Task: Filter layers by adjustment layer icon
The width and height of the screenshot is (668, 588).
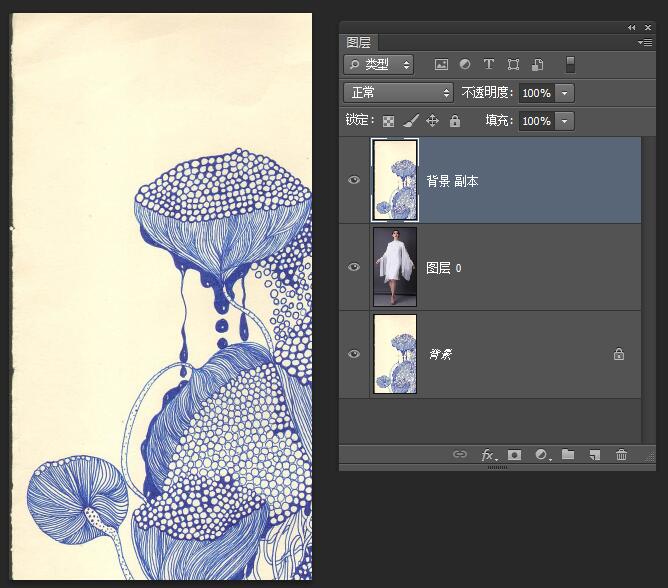Action: coord(465,64)
